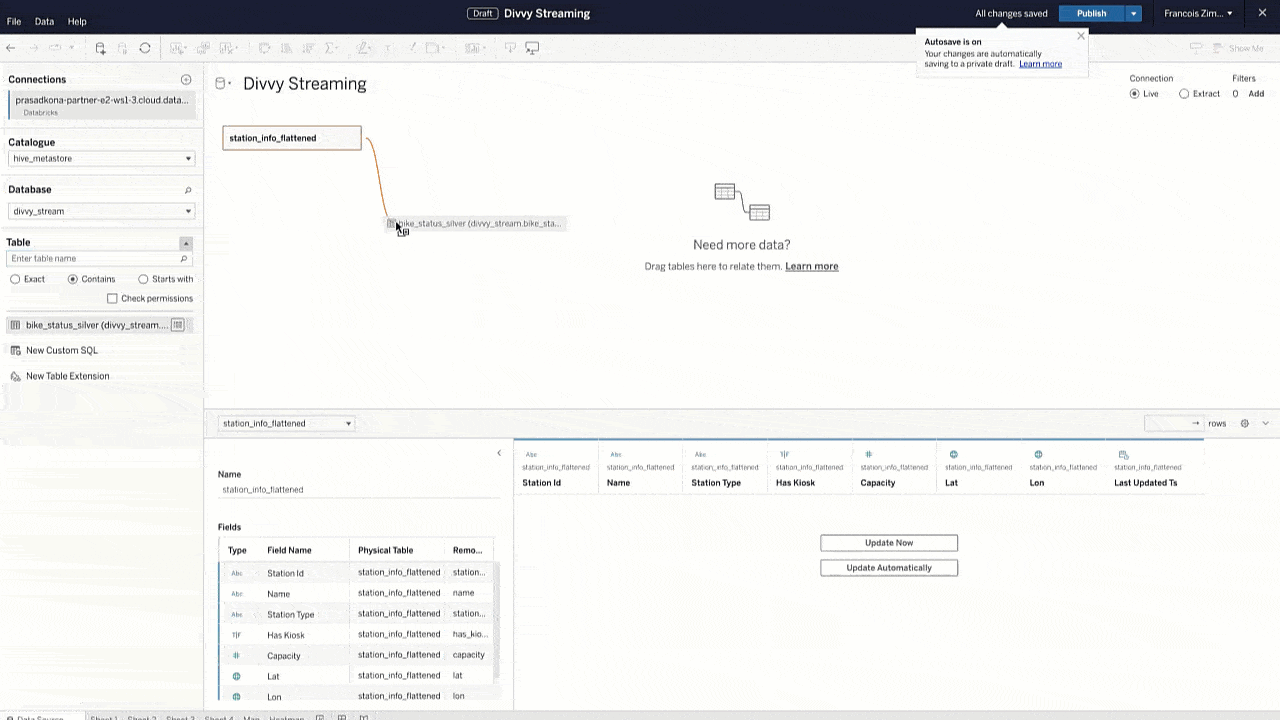Screen dimensions: 1280x720
Task: Open the New Dashboard icon at the bottom
Action: point(342,717)
